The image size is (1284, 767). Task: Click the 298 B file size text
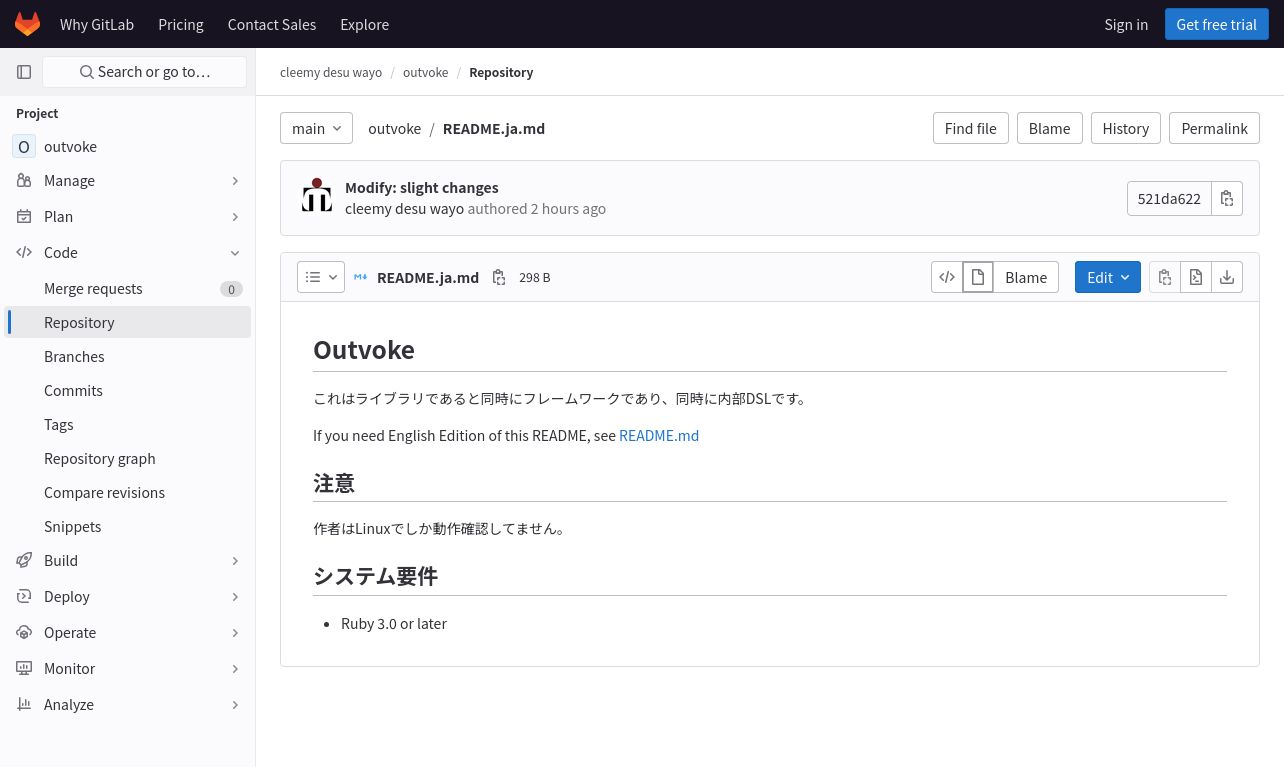(x=535, y=277)
